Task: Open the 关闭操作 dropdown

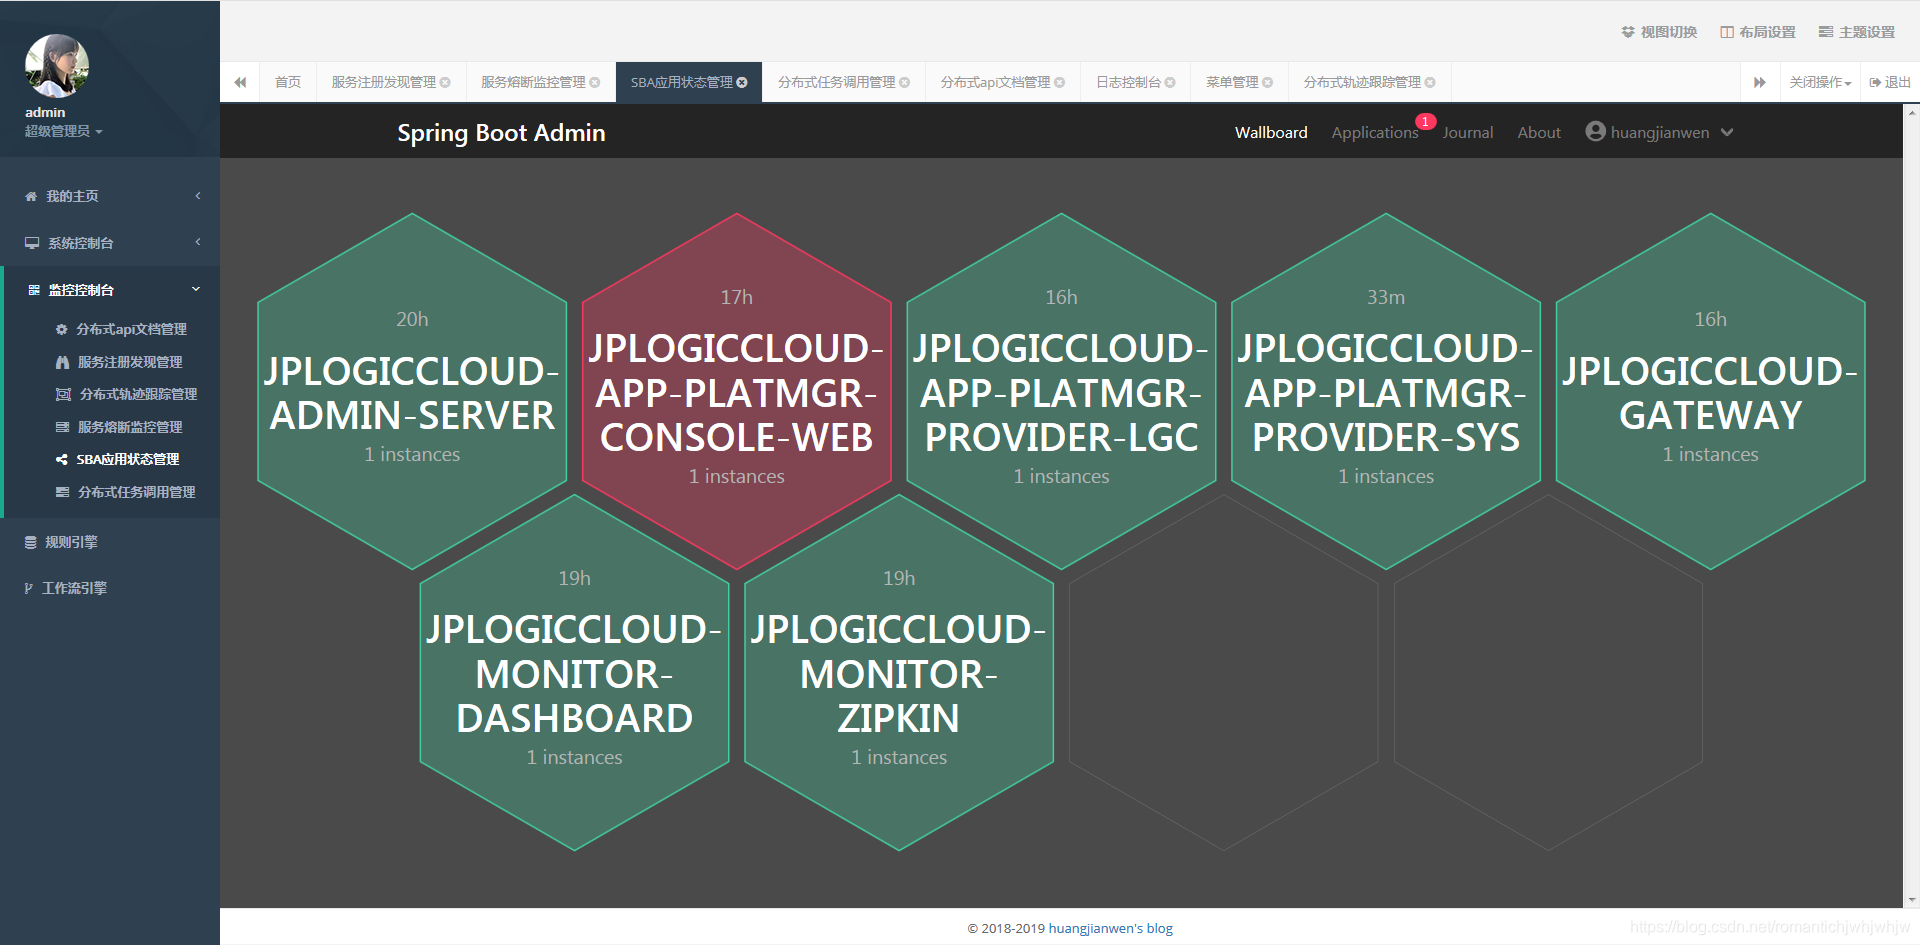Action: click(1820, 82)
